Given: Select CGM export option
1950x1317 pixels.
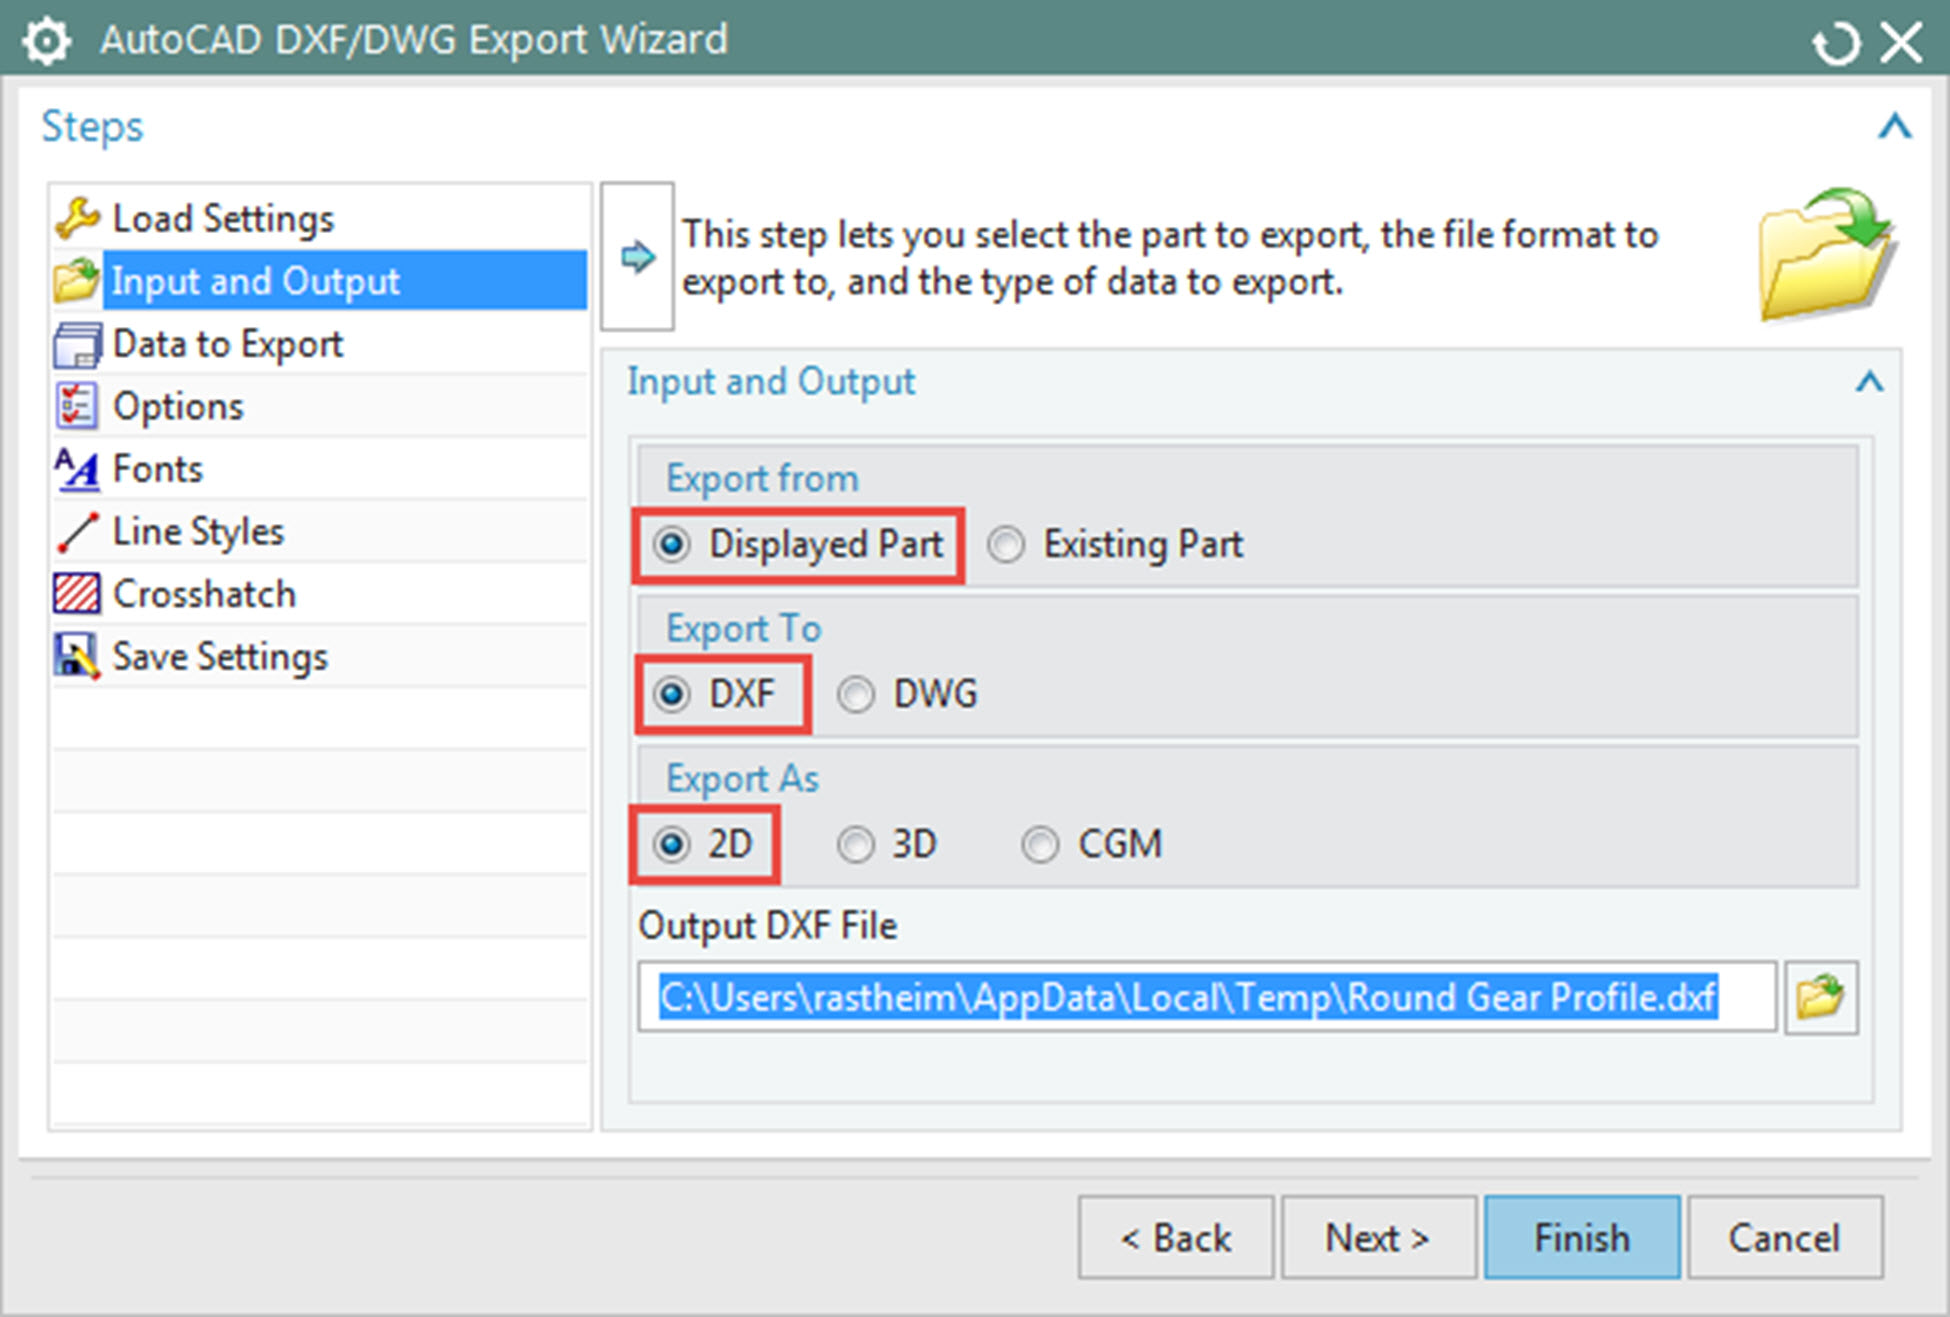Looking at the screenshot, I should click(x=1040, y=845).
